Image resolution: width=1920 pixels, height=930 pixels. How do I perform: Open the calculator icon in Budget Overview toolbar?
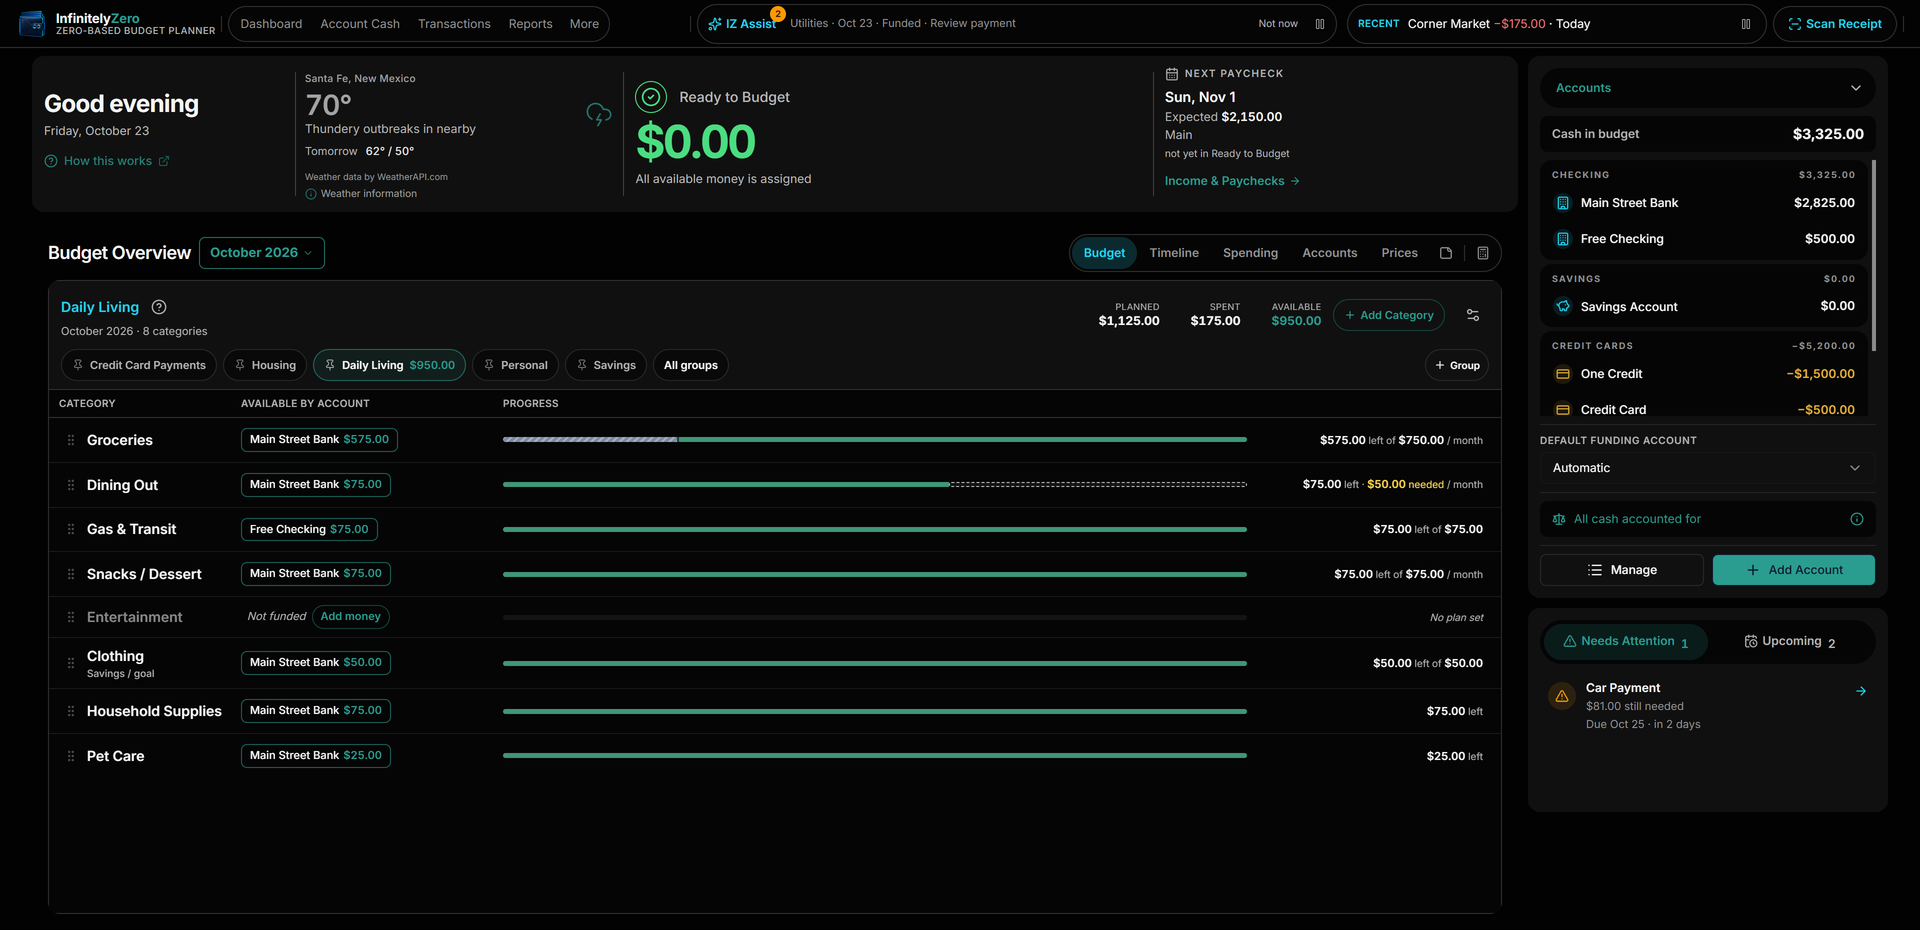point(1483,253)
